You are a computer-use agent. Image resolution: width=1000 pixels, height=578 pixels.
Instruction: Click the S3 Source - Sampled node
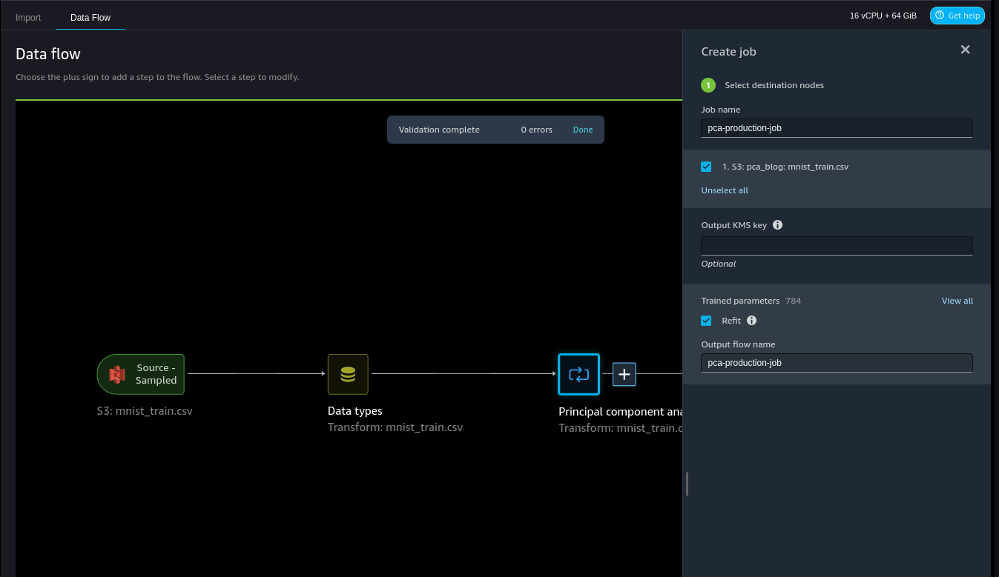tap(141, 374)
